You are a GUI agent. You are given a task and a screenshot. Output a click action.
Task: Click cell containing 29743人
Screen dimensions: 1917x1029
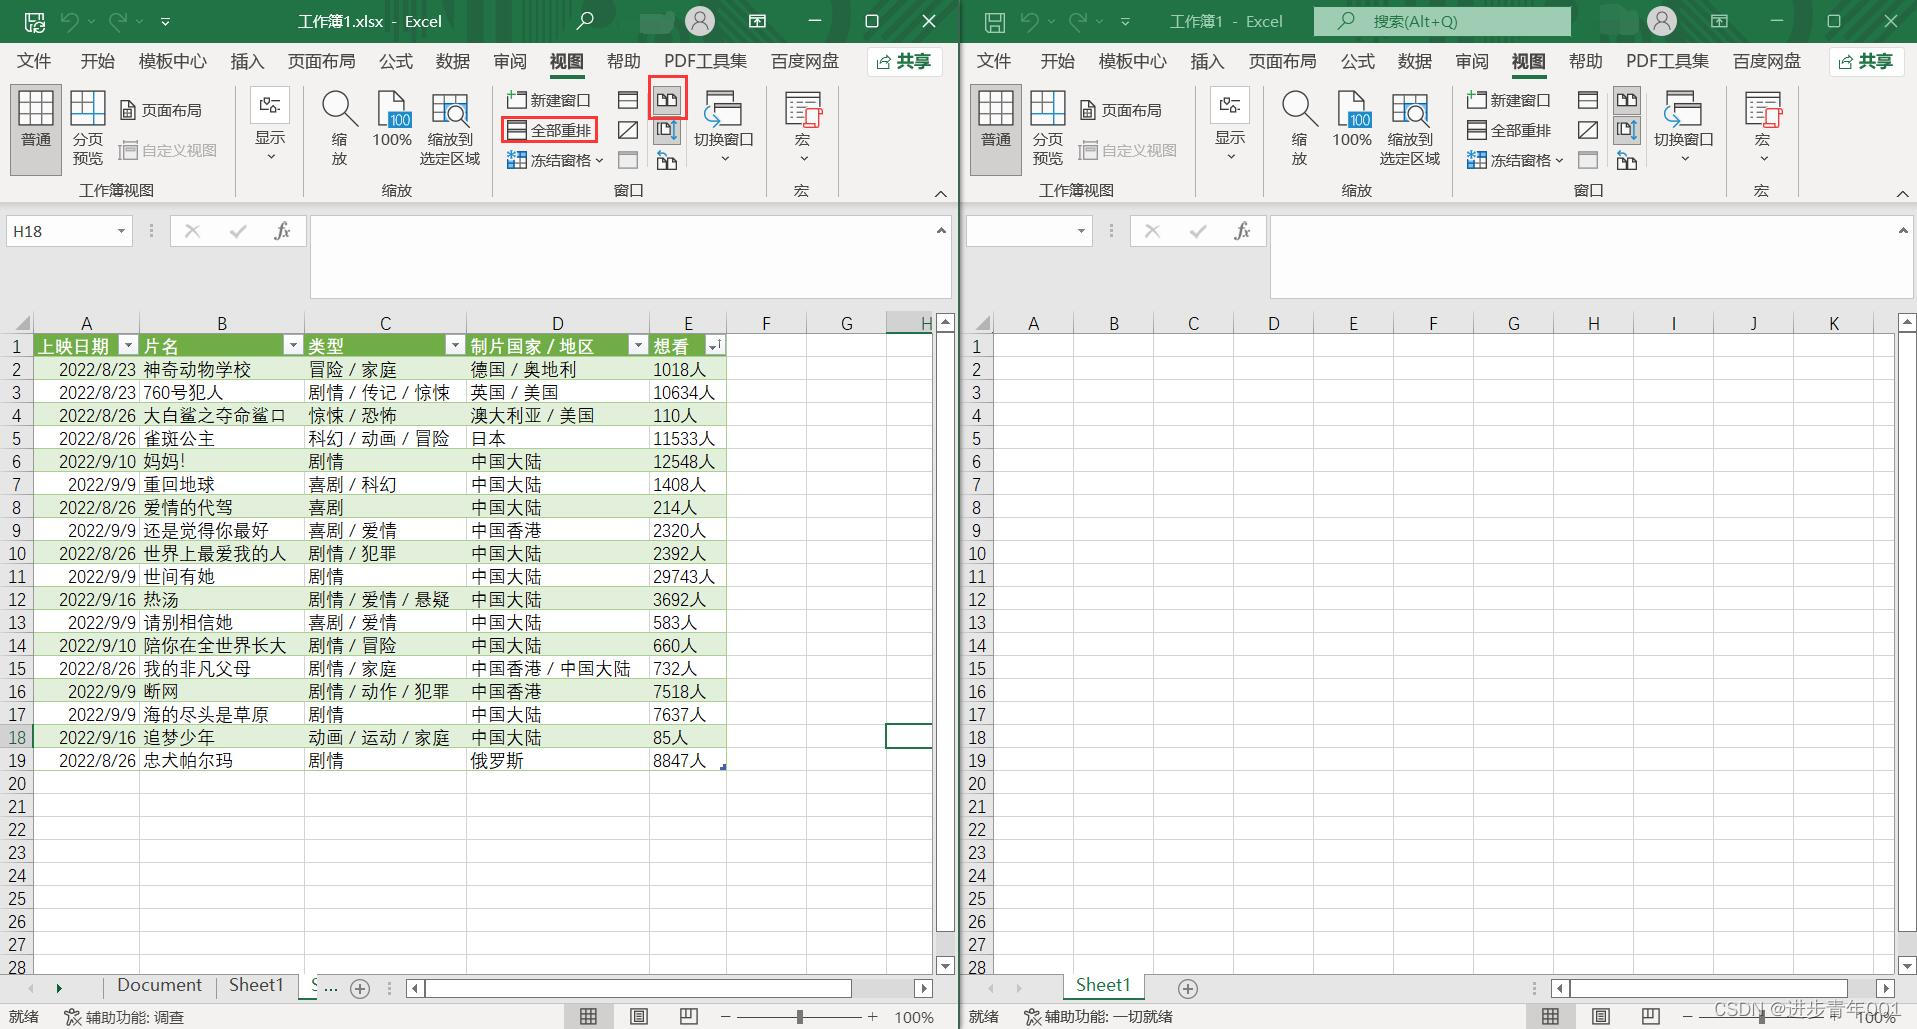pos(688,576)
